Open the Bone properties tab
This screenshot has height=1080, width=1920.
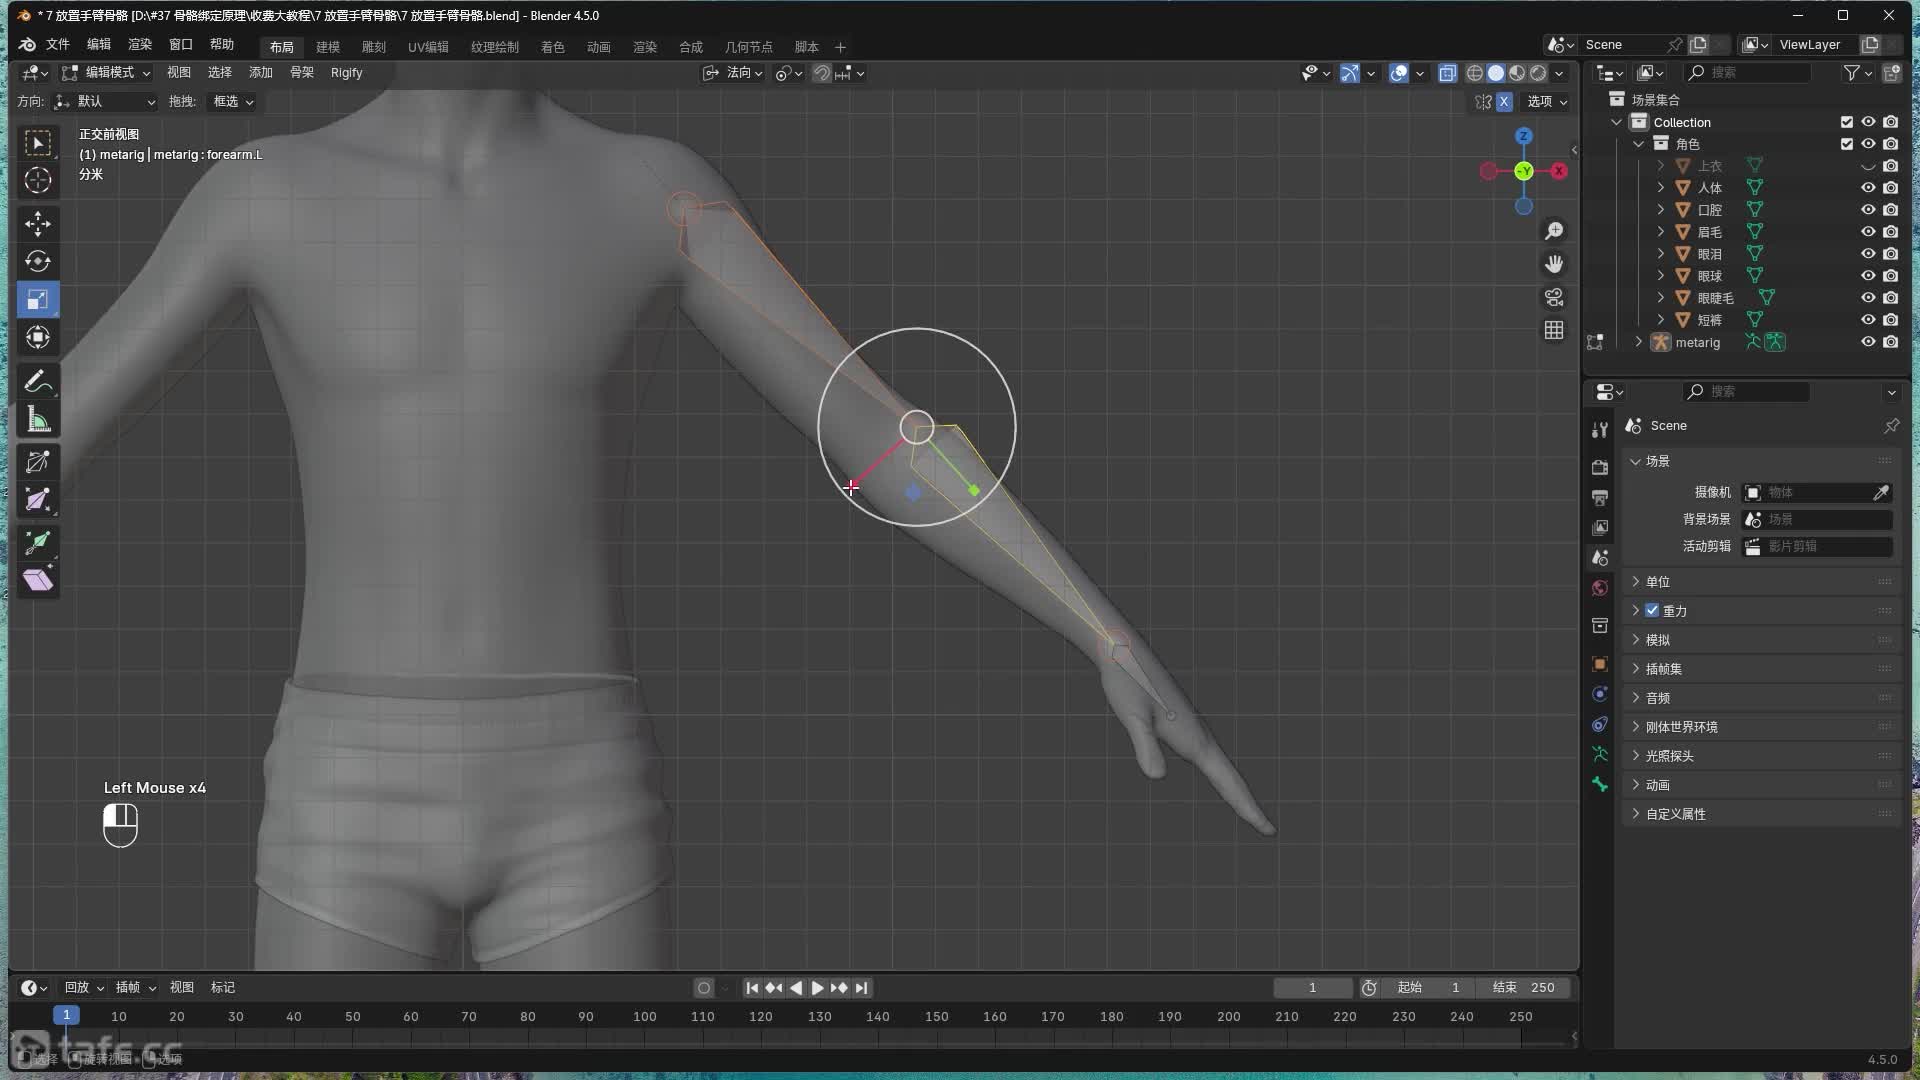click(x=1600, y=785)
